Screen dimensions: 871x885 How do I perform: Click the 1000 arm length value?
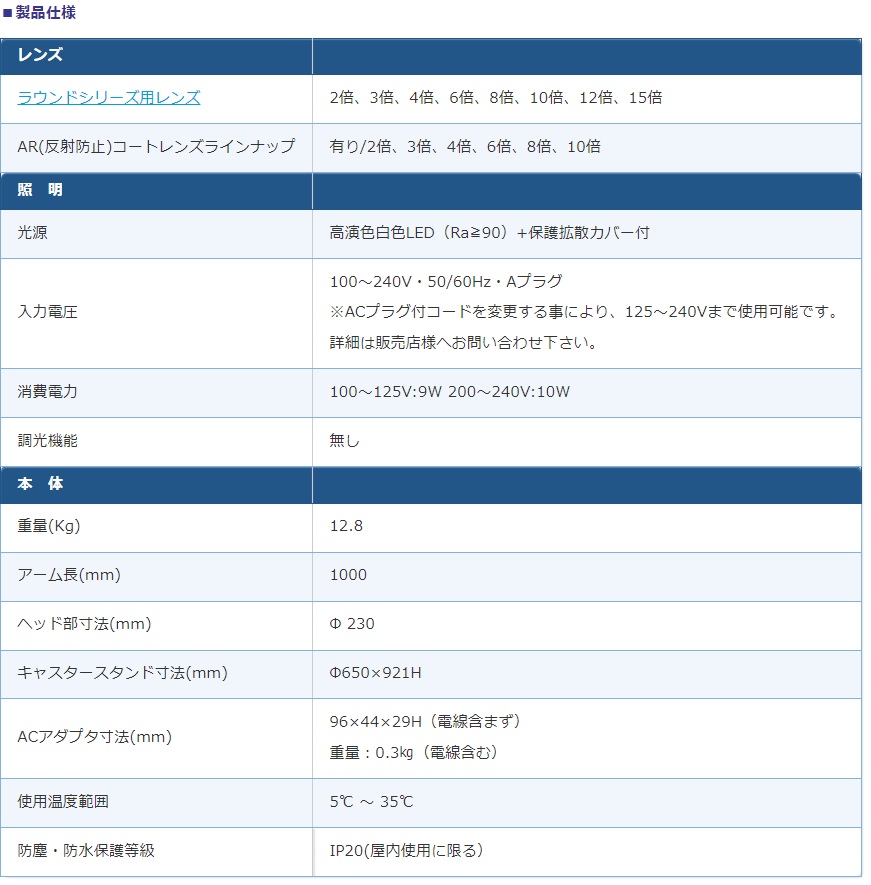(x=348, y=575)
